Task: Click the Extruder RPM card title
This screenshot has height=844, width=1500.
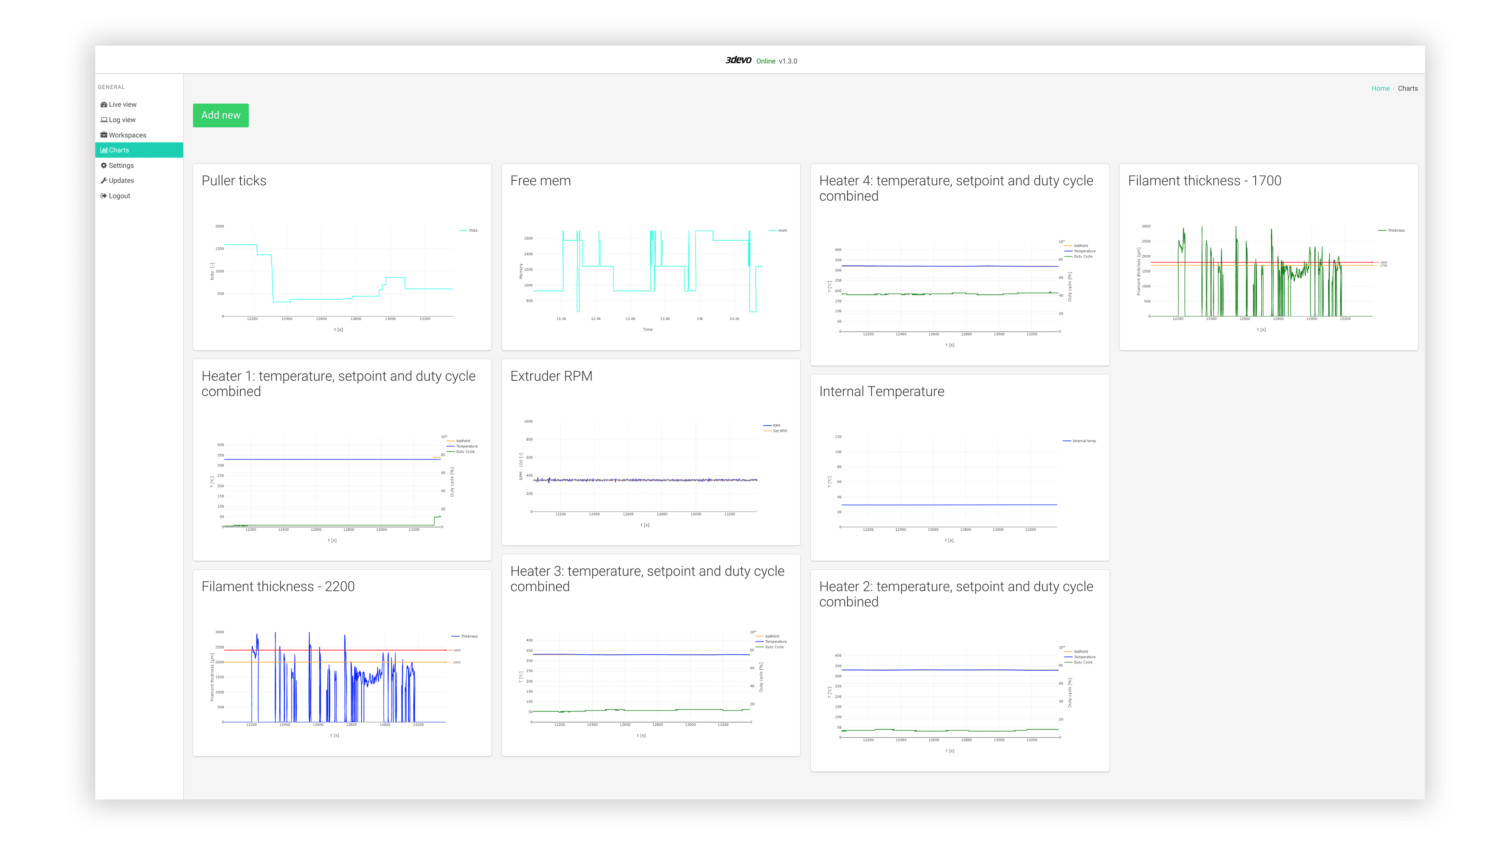Action: click(552, 376)
